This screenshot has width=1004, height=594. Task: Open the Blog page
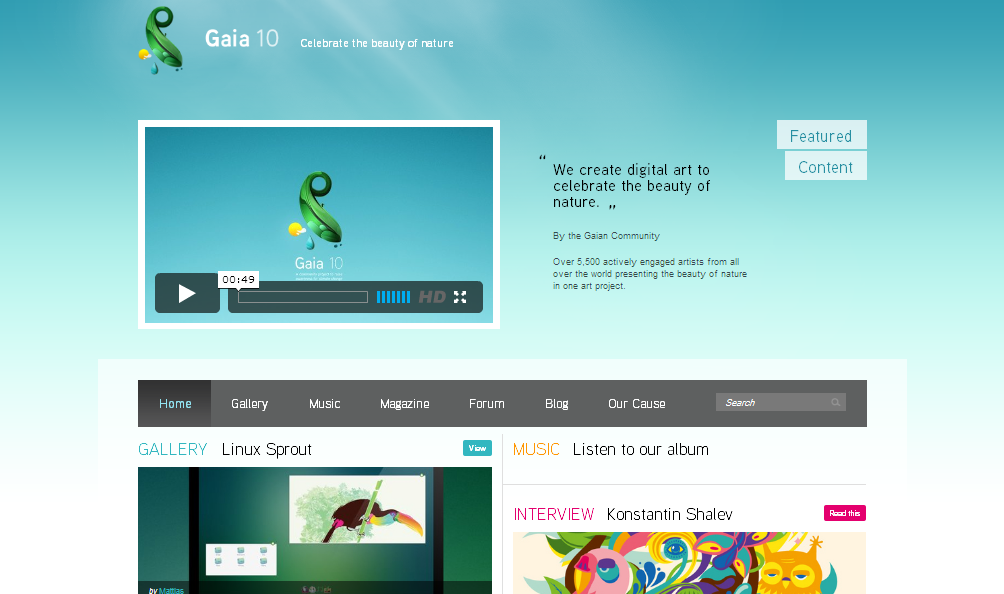556,404
